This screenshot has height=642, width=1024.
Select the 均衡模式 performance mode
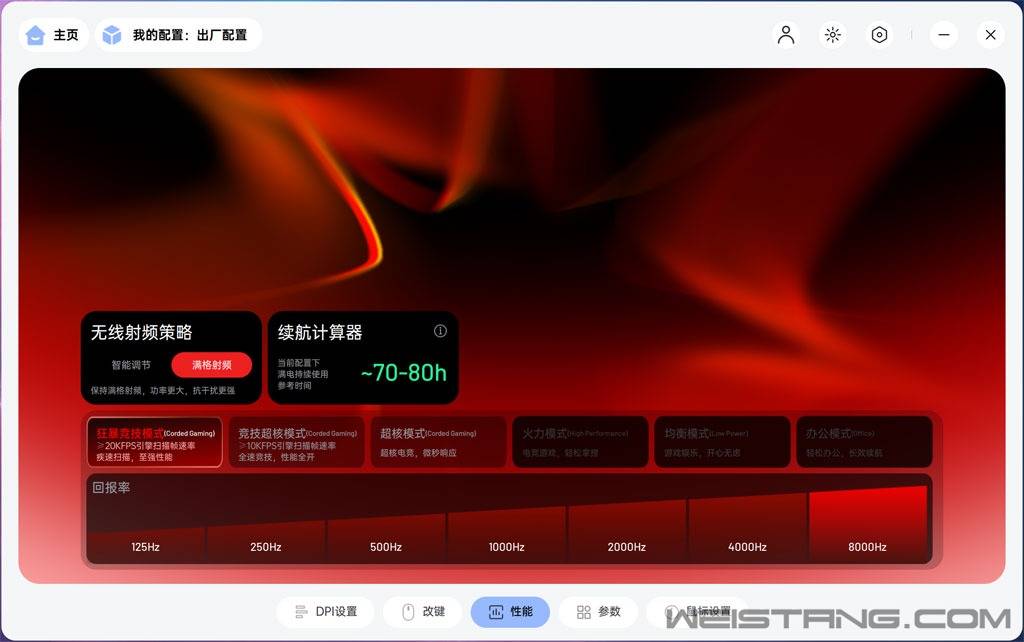[722, 441]
